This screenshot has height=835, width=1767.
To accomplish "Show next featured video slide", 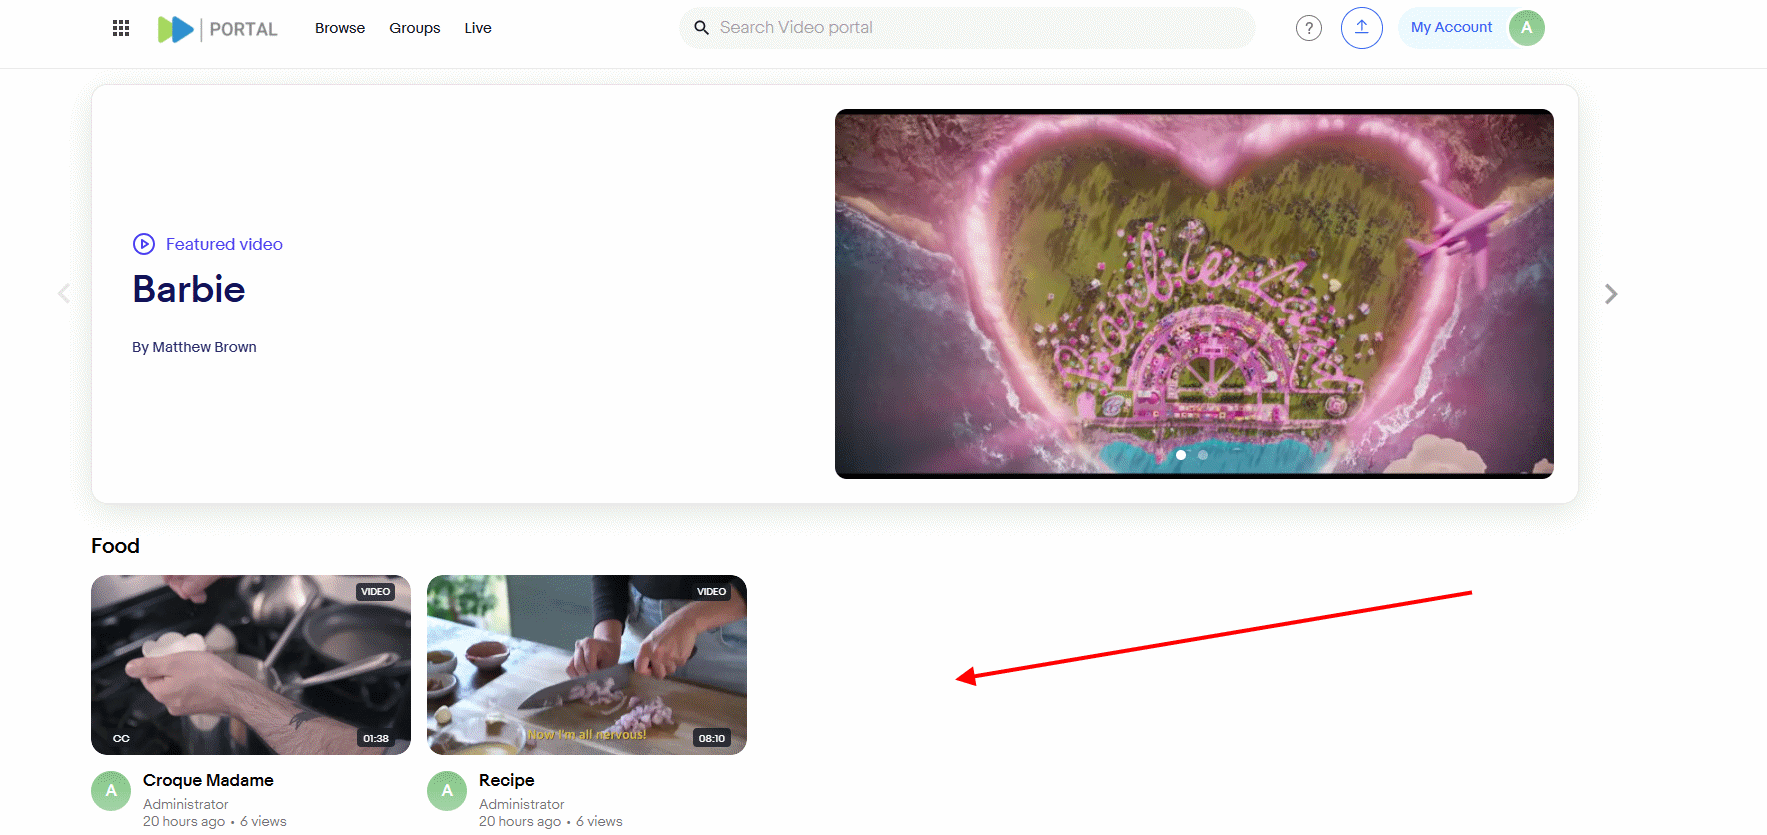I will click(1611, 294).
